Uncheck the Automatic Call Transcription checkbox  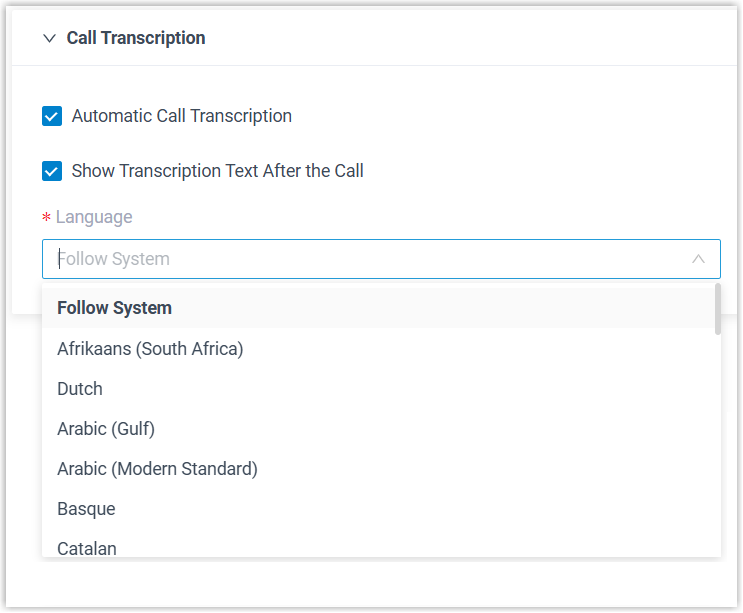point(52,116)
